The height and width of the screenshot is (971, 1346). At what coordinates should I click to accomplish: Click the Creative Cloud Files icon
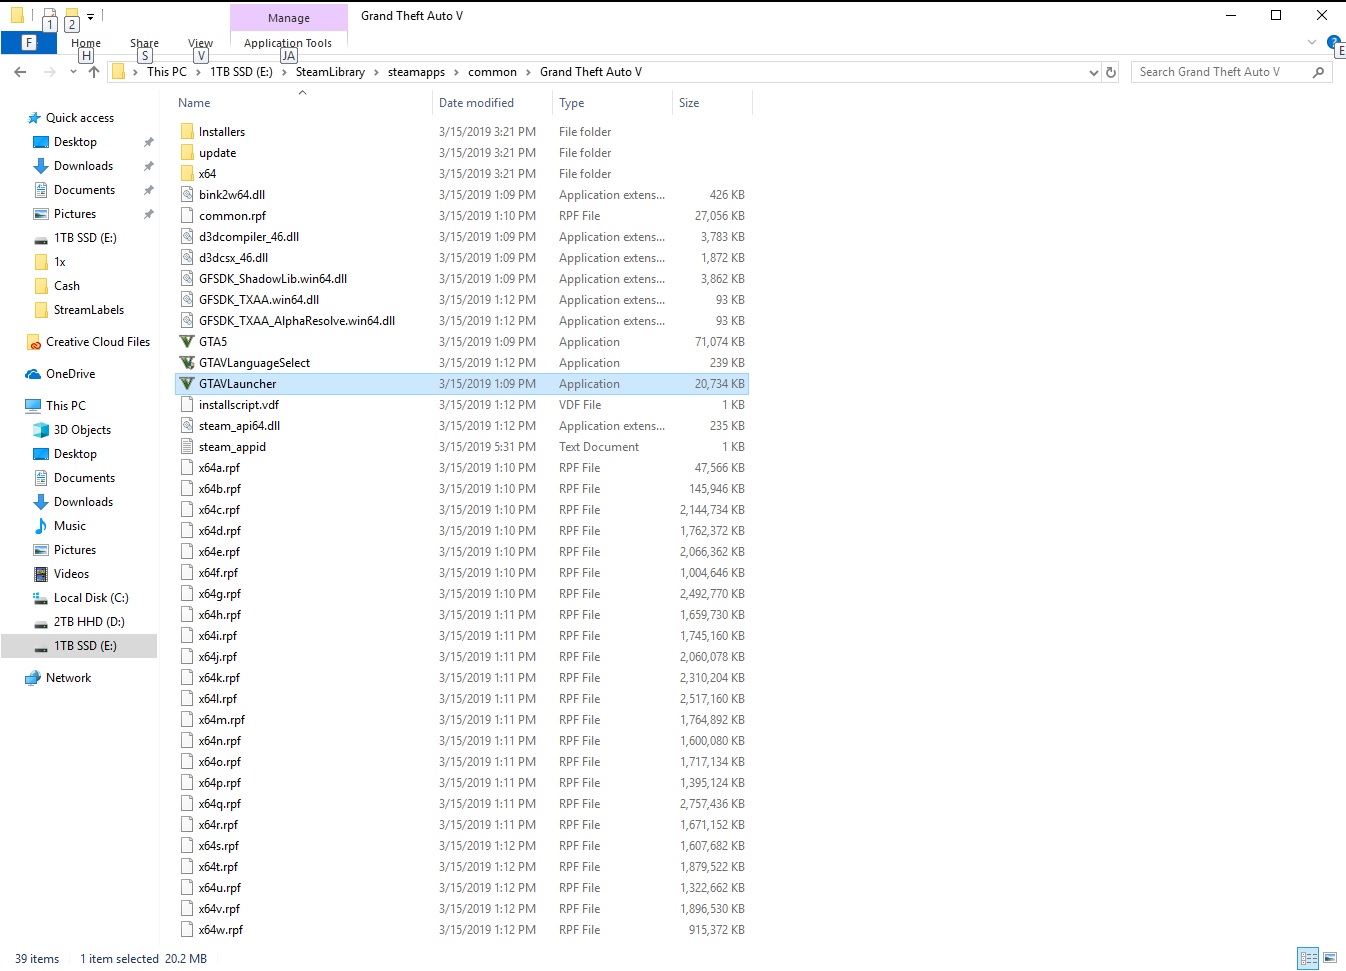coord(34,342)
